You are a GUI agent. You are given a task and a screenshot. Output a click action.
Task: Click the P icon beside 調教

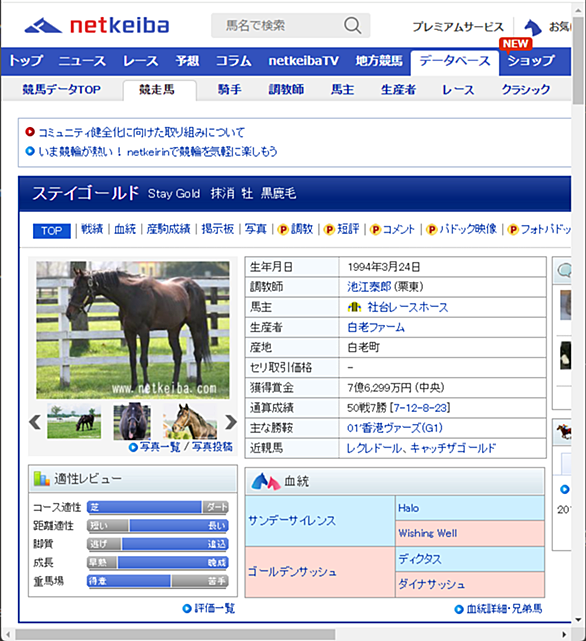(x=283, y=230)
